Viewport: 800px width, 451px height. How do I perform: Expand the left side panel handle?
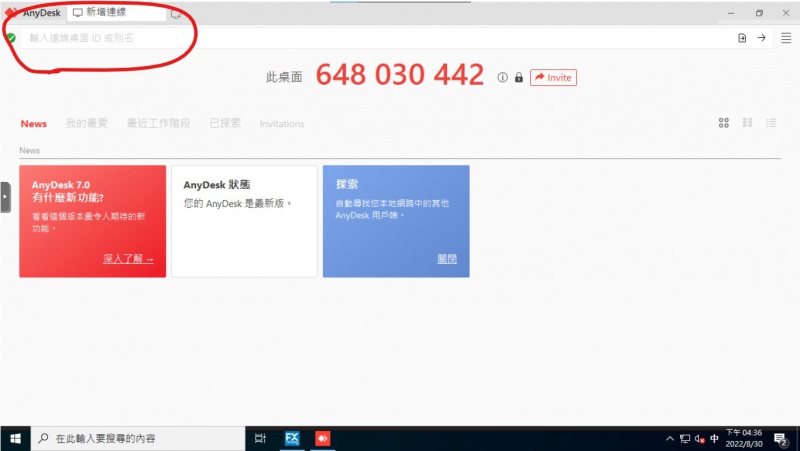pos(5,197)
